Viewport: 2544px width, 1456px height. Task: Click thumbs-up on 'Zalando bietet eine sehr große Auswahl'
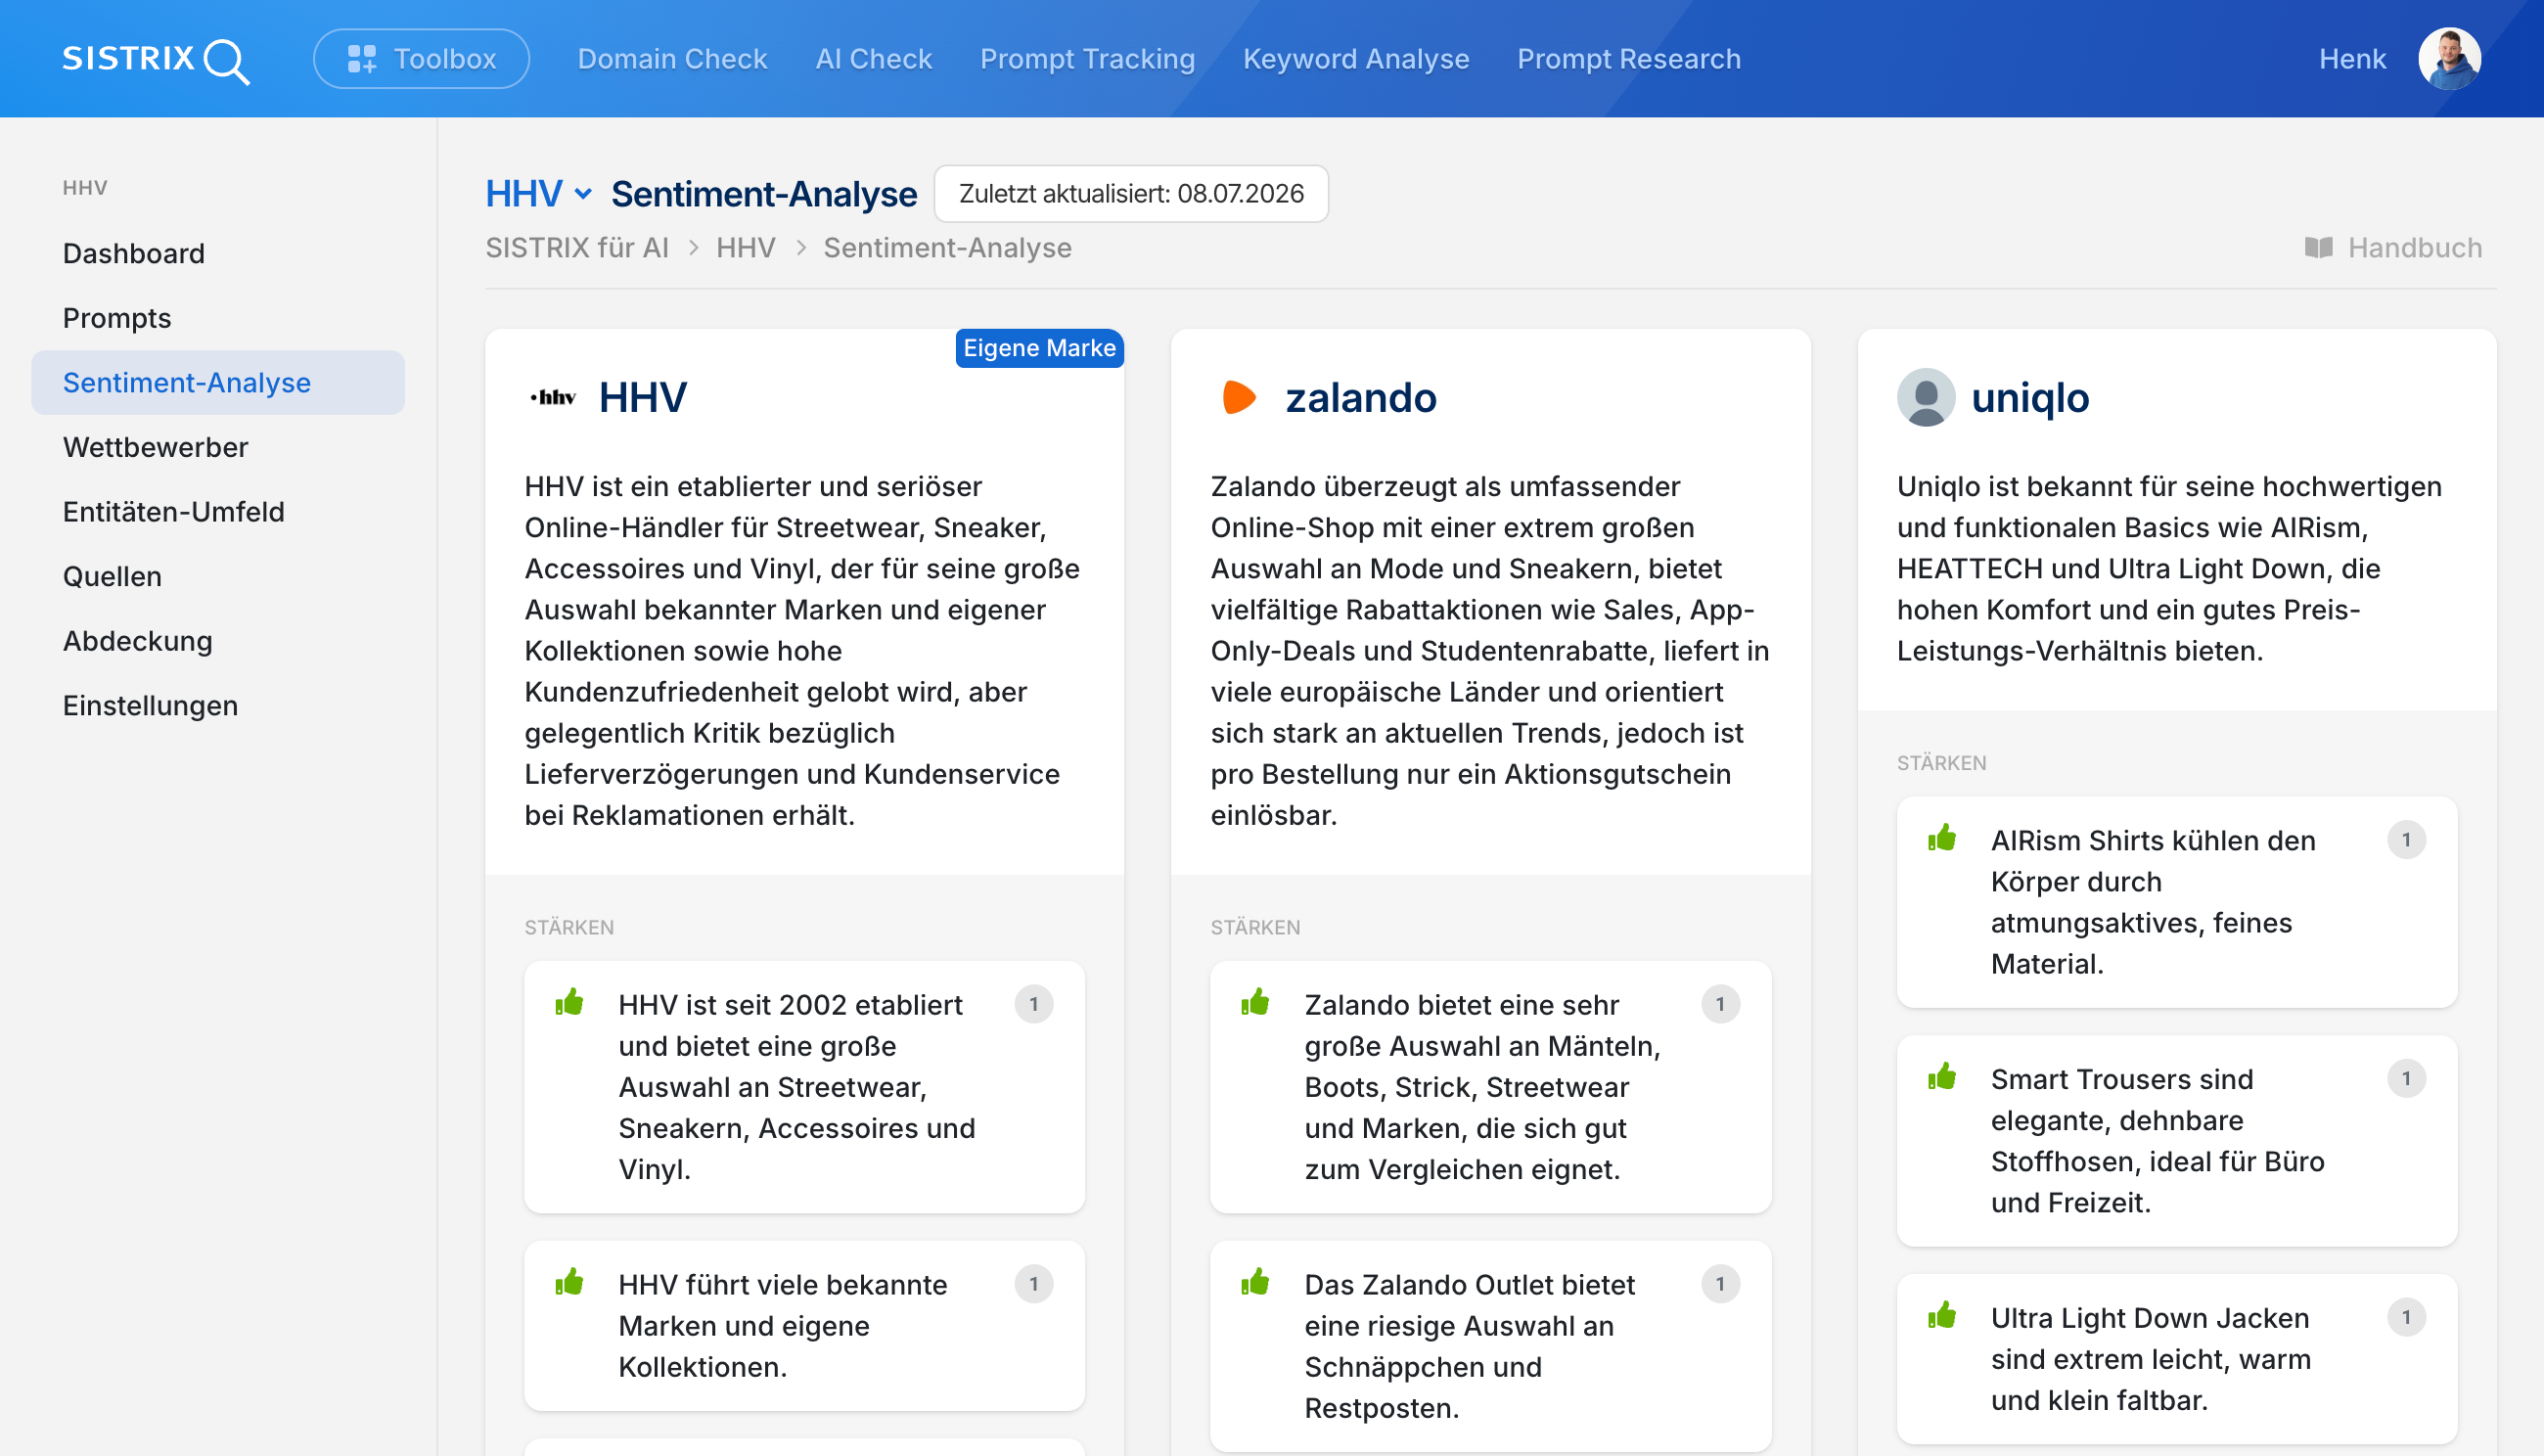pyautogui.click(x=1256, y=1003)
